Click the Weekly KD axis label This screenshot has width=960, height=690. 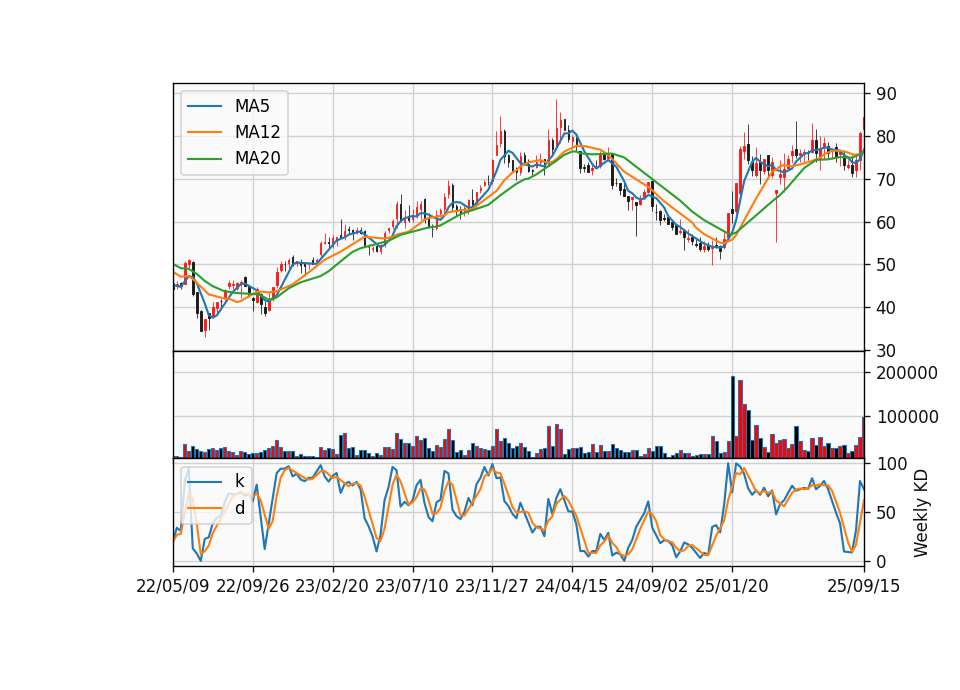pyautogui.click(x=921, y=513)
